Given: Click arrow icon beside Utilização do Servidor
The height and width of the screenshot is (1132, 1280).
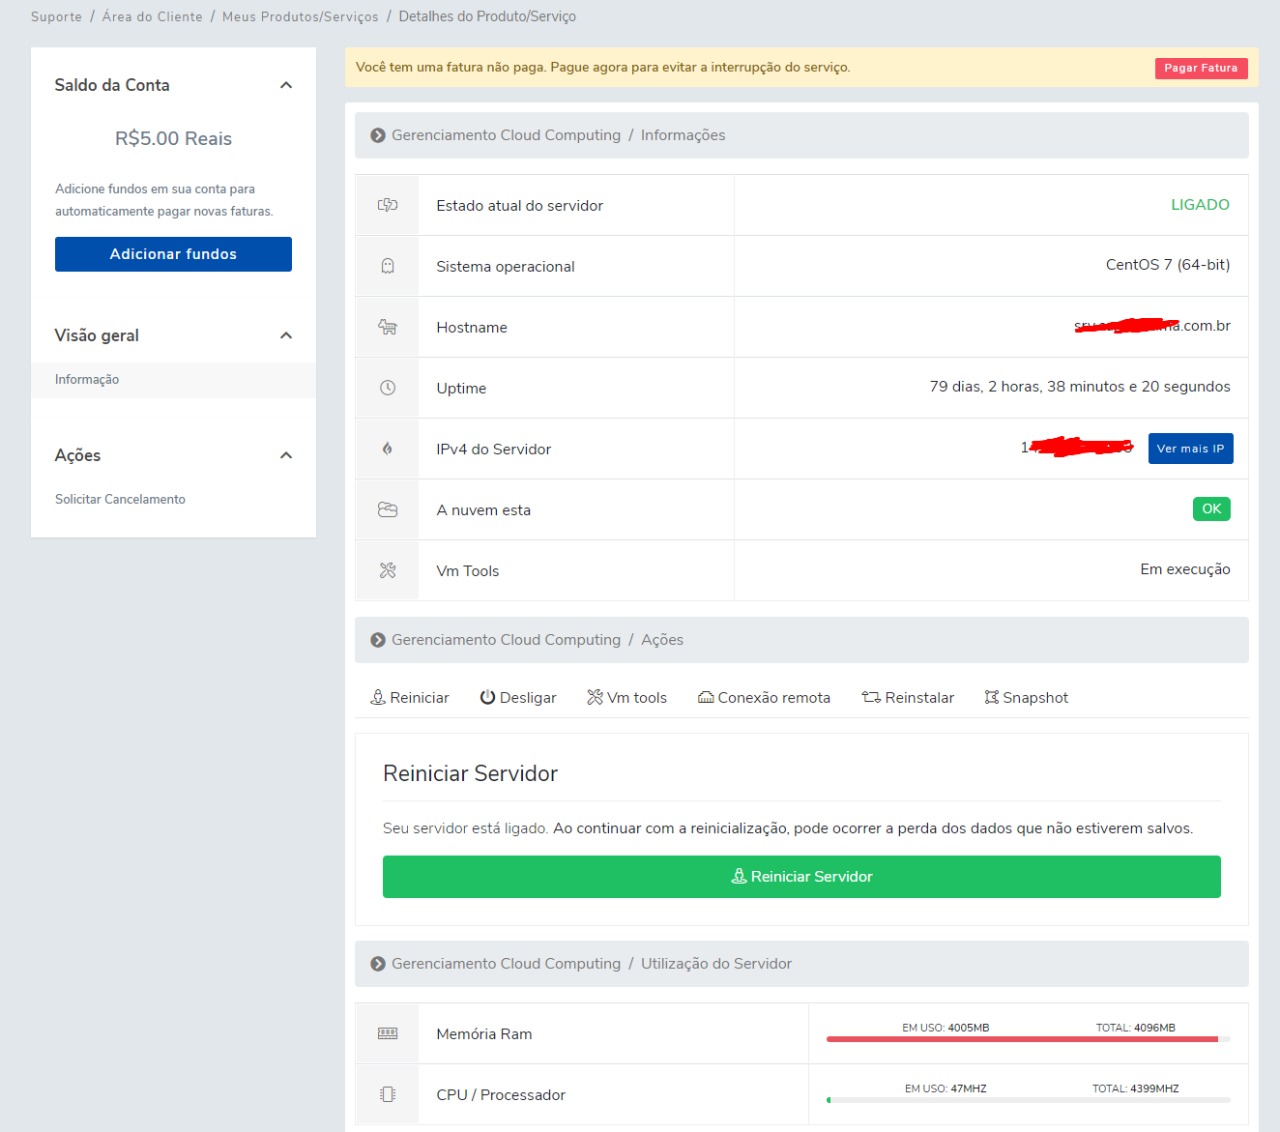Looking at the screenshot, I should coord(378,964).
